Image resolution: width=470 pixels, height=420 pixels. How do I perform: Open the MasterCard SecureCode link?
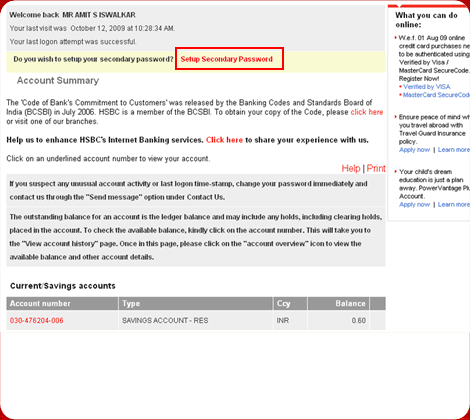click(x=436, y=95)
